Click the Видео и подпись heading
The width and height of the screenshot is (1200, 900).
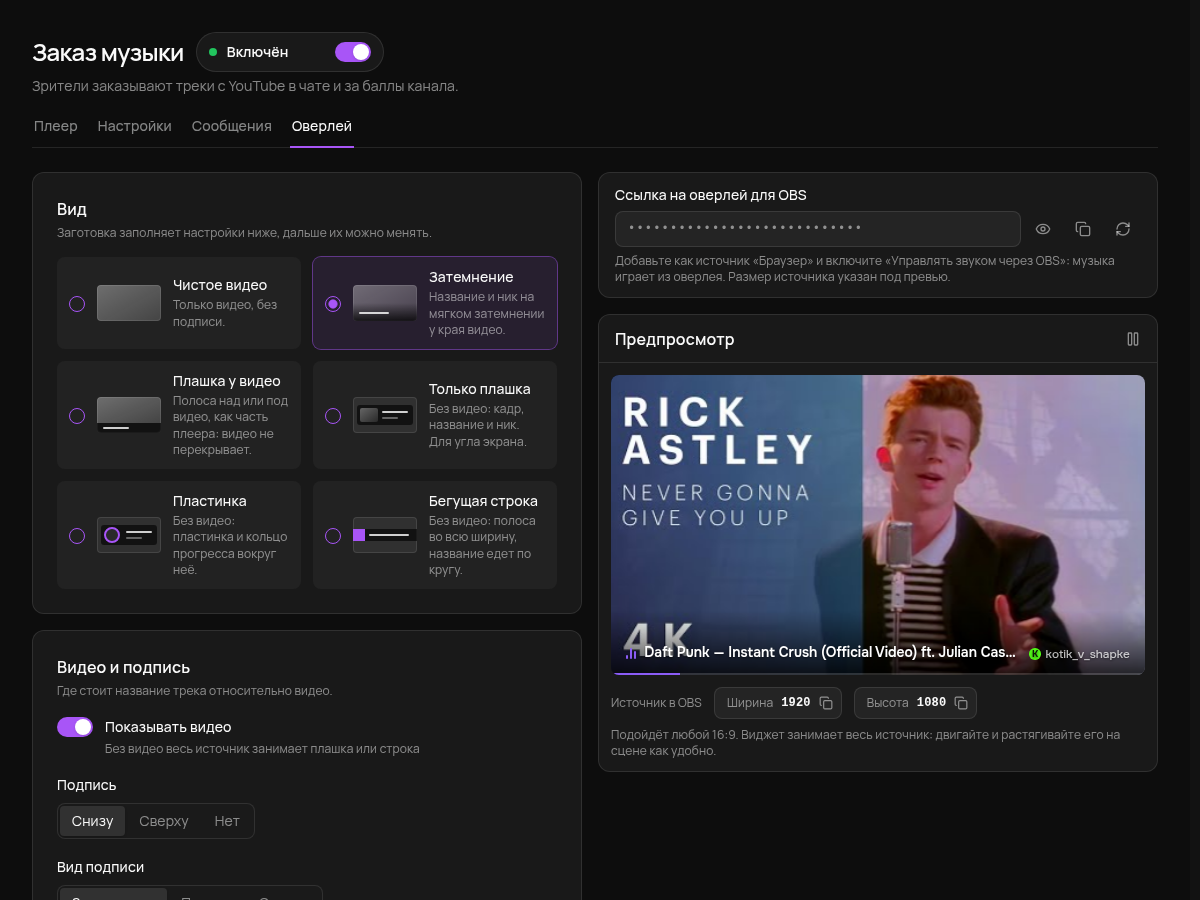(x=124, y=667)
